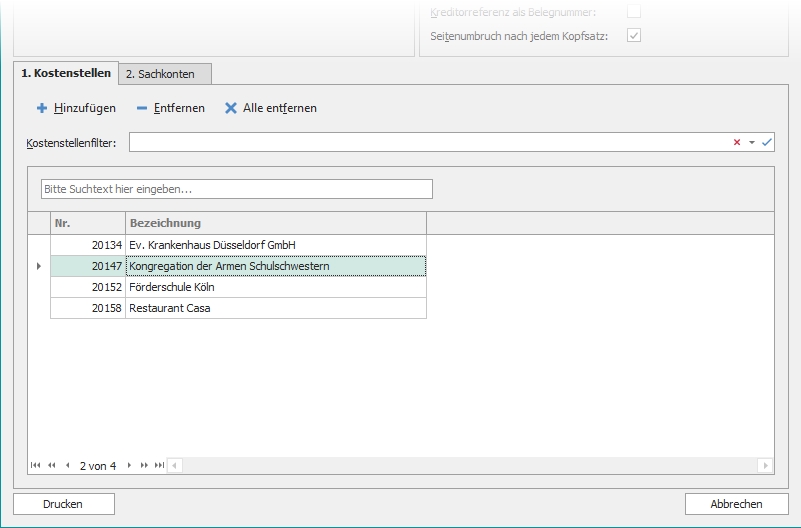The width and height of the screenshot is (801, 528).
Task: Toggle Kreditorreferenz als Belegnummer checkbox
Action: [633, 11]
